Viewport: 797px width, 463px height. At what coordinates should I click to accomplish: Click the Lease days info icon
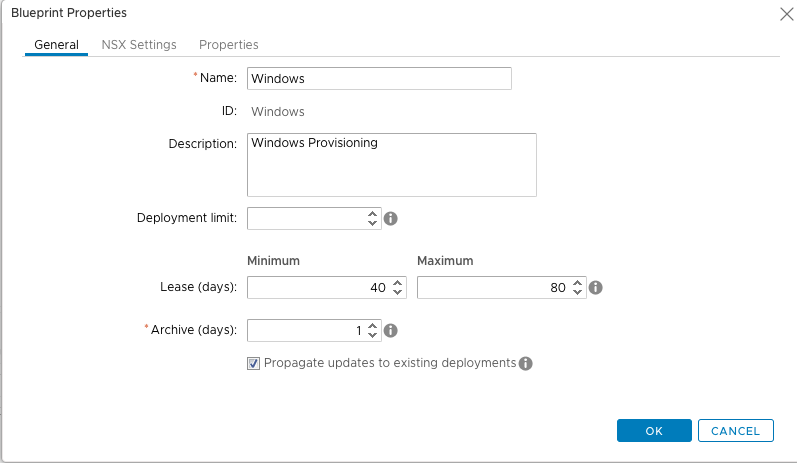click(x=596, y=288)
